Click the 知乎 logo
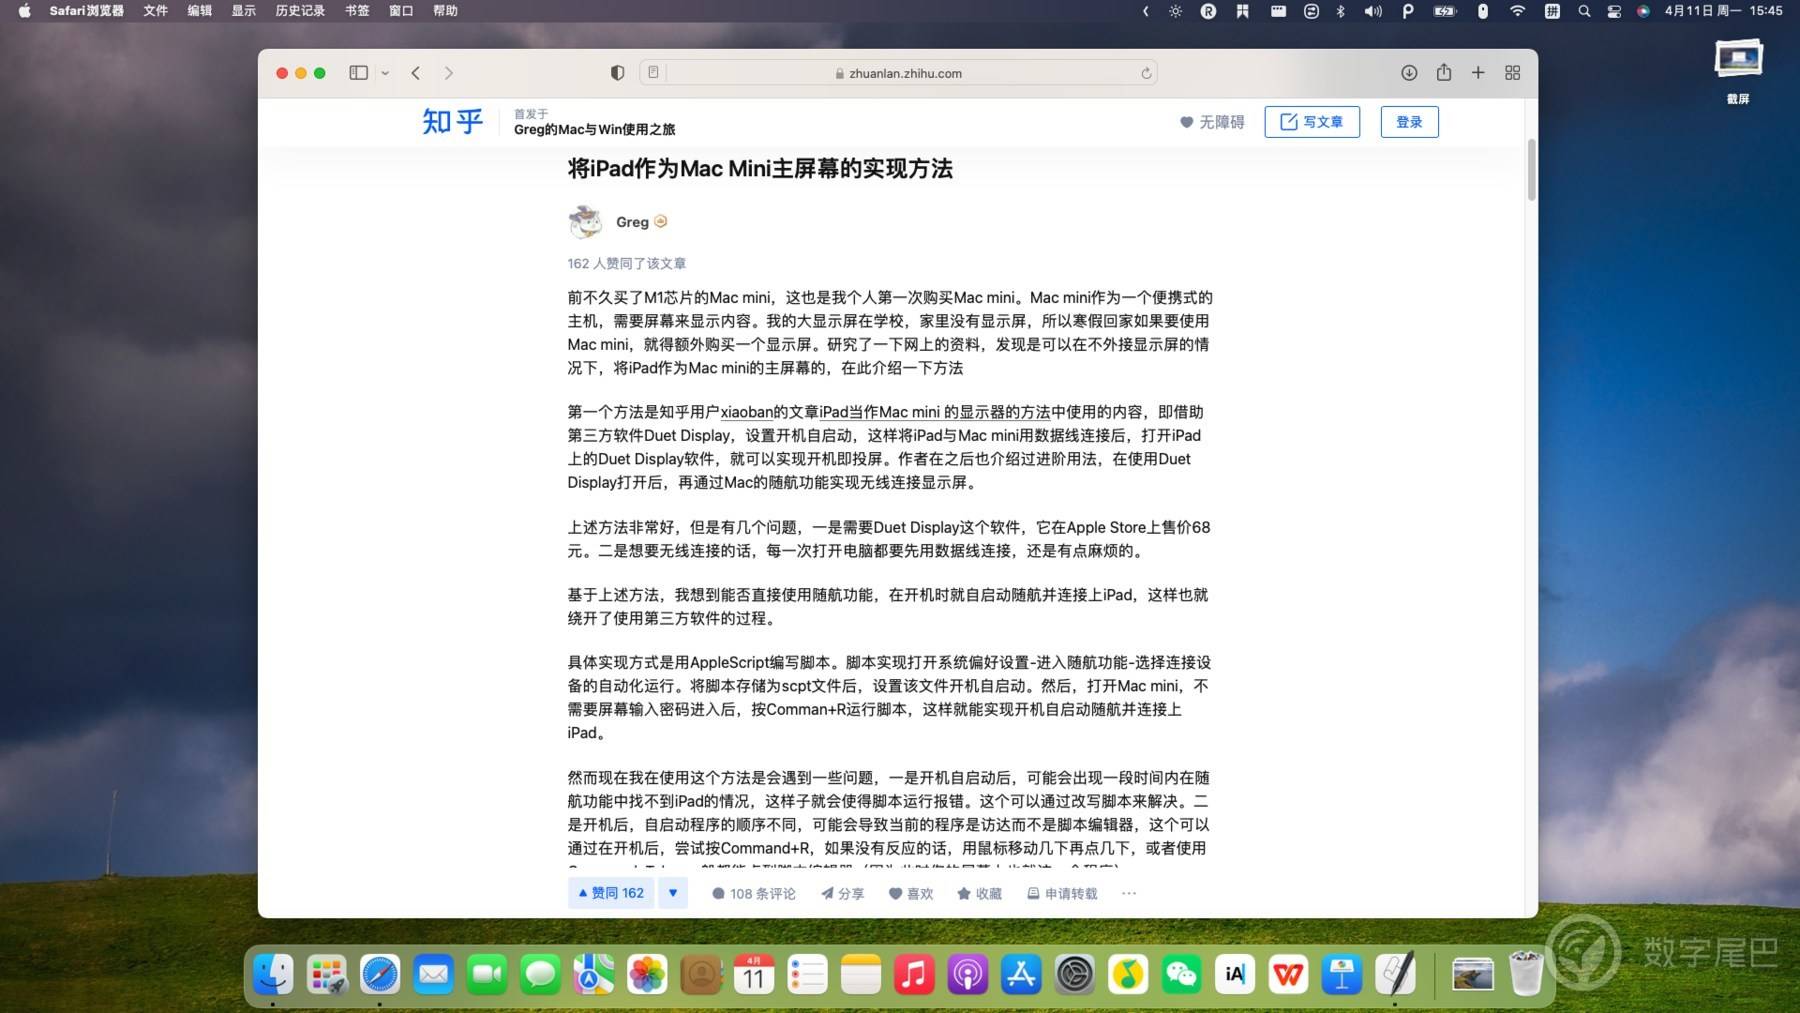This screenshot has height=1013, width=1800. 453,121
